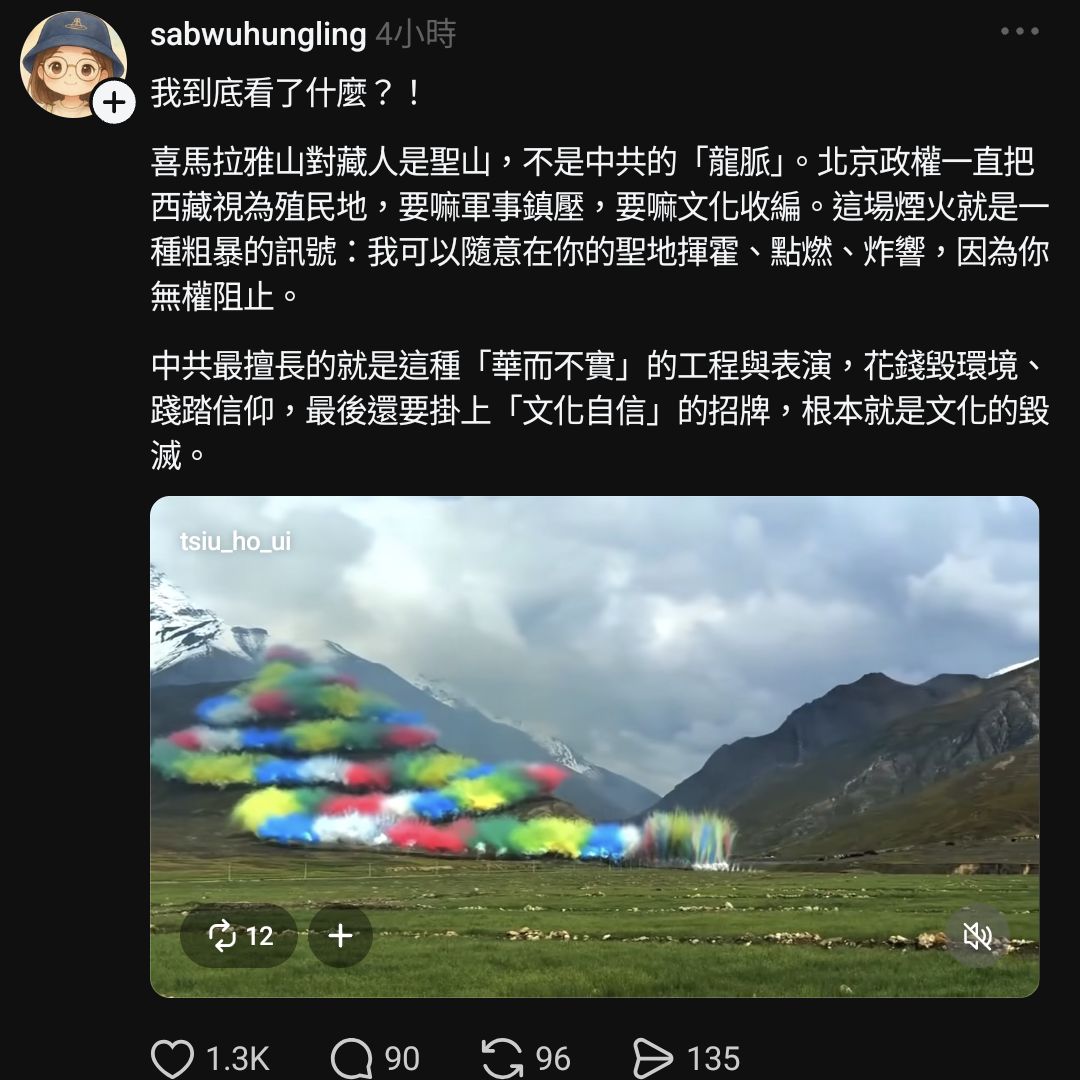Image resolution: width=1080 pixels, height=1080 pixels.
Task: Unmute the video with the speaker icon
Action: click(x=977, y=936)
